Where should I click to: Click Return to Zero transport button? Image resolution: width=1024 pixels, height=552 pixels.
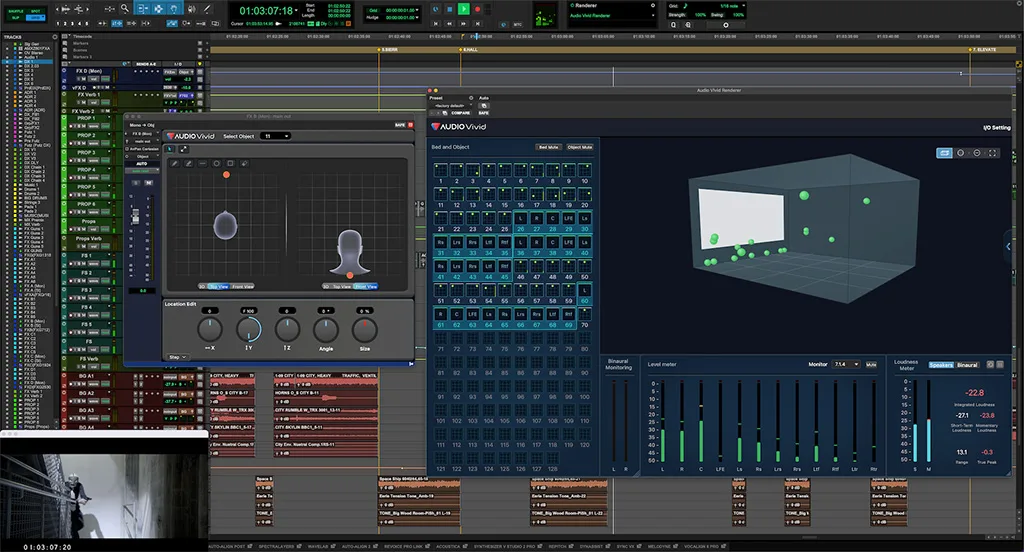[x=436, y=24]
